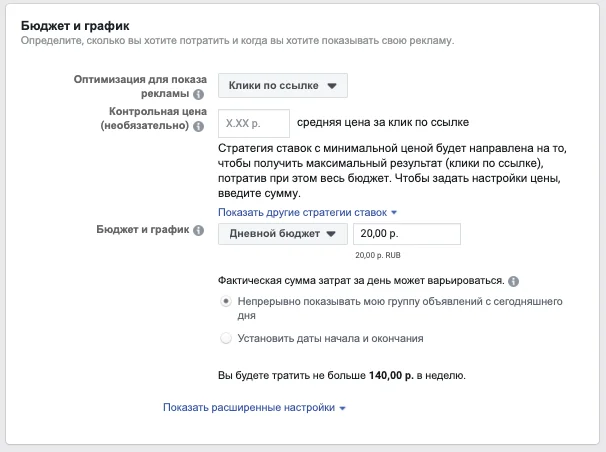
Task: Expand 'Показать расширенные настройки'
Action: (255, 408)
